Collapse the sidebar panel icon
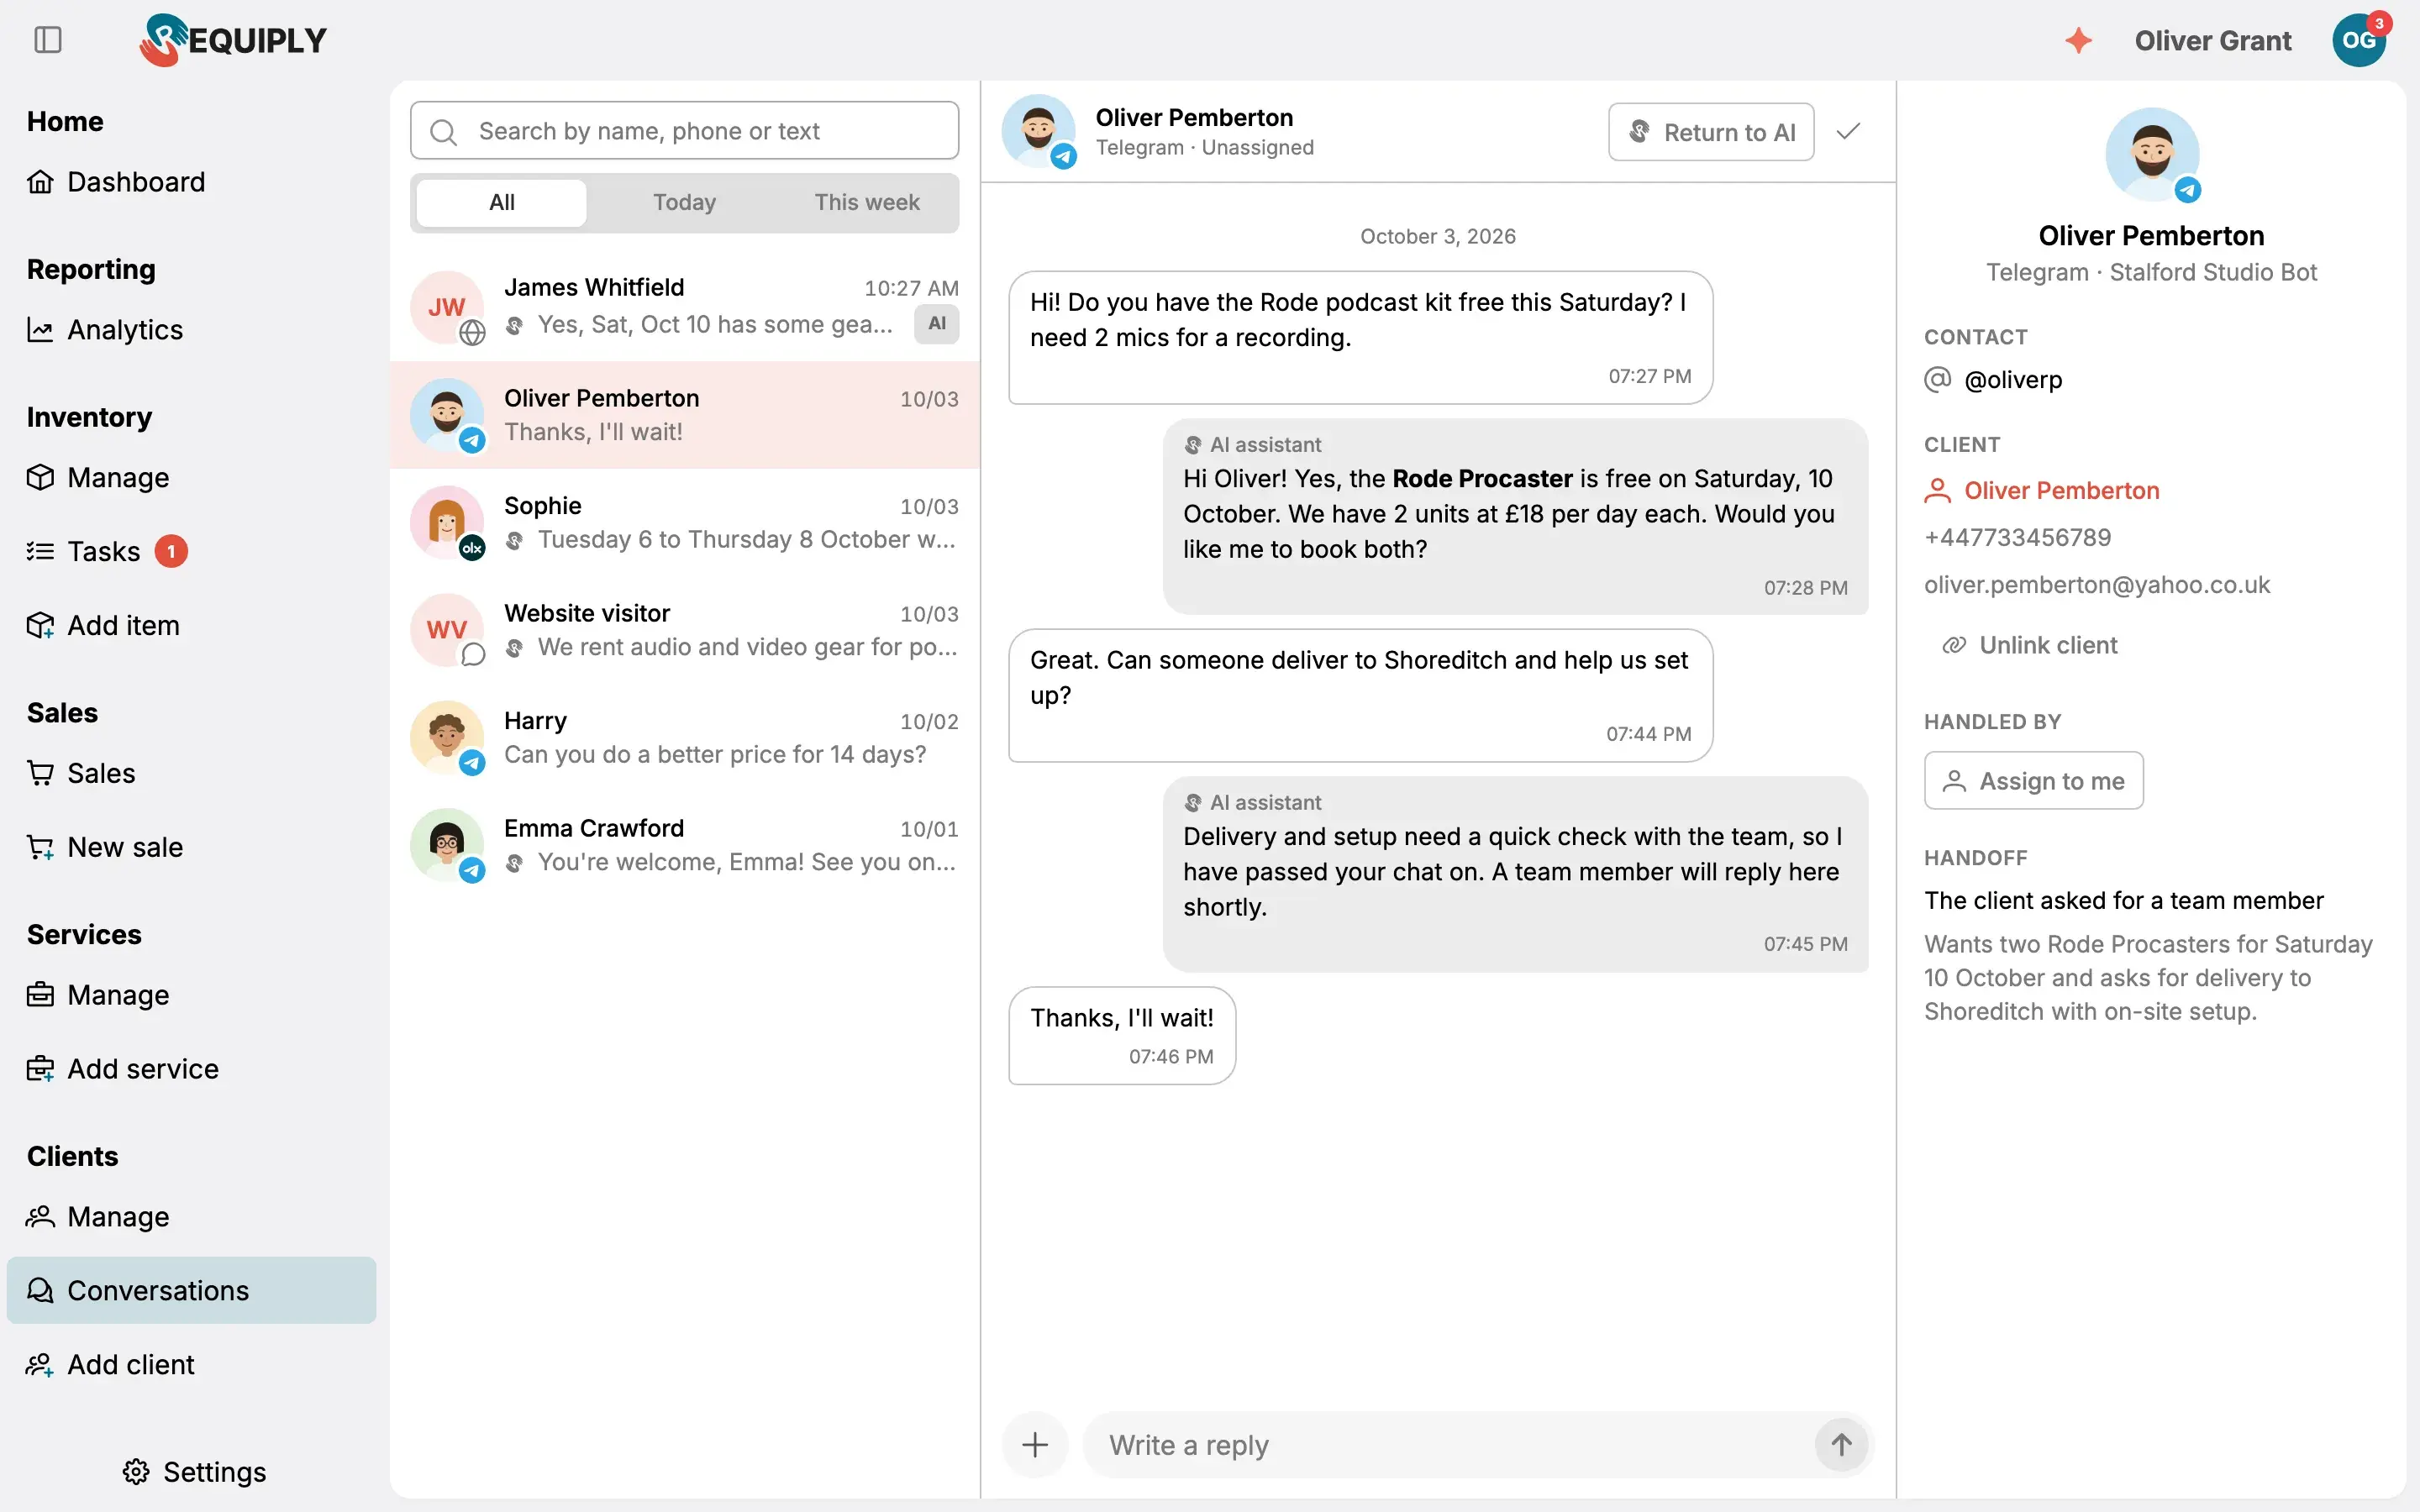2420x1512 pixels. (48, 40)
